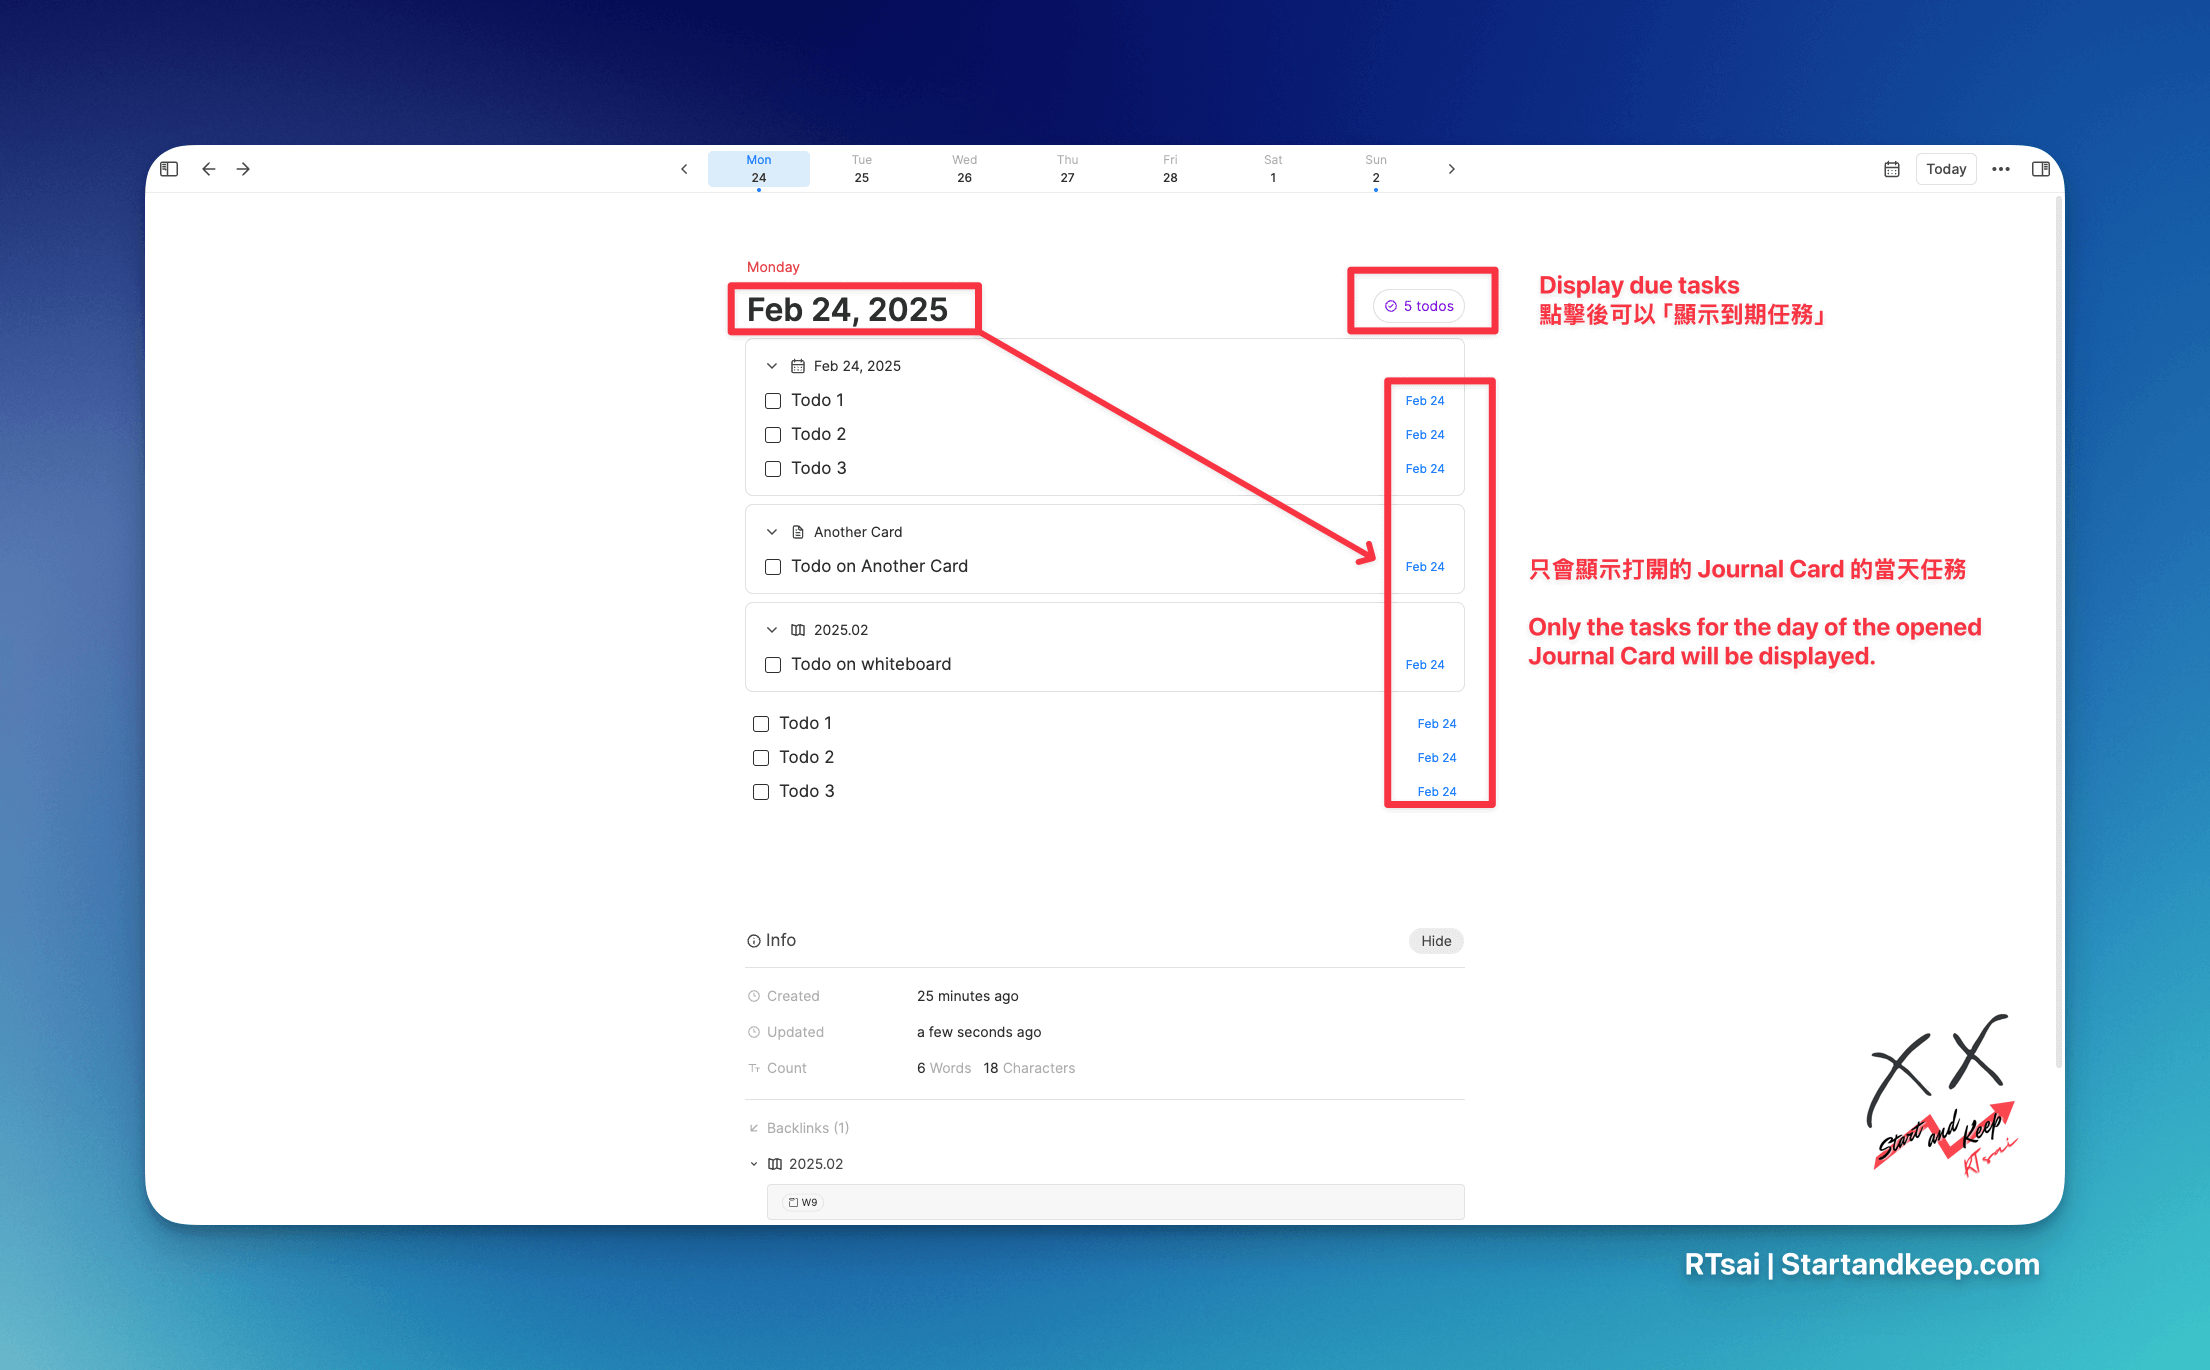Check the Todo on Another Card checkbox
Viewport: 2210px width, 1370px height.
773,567
